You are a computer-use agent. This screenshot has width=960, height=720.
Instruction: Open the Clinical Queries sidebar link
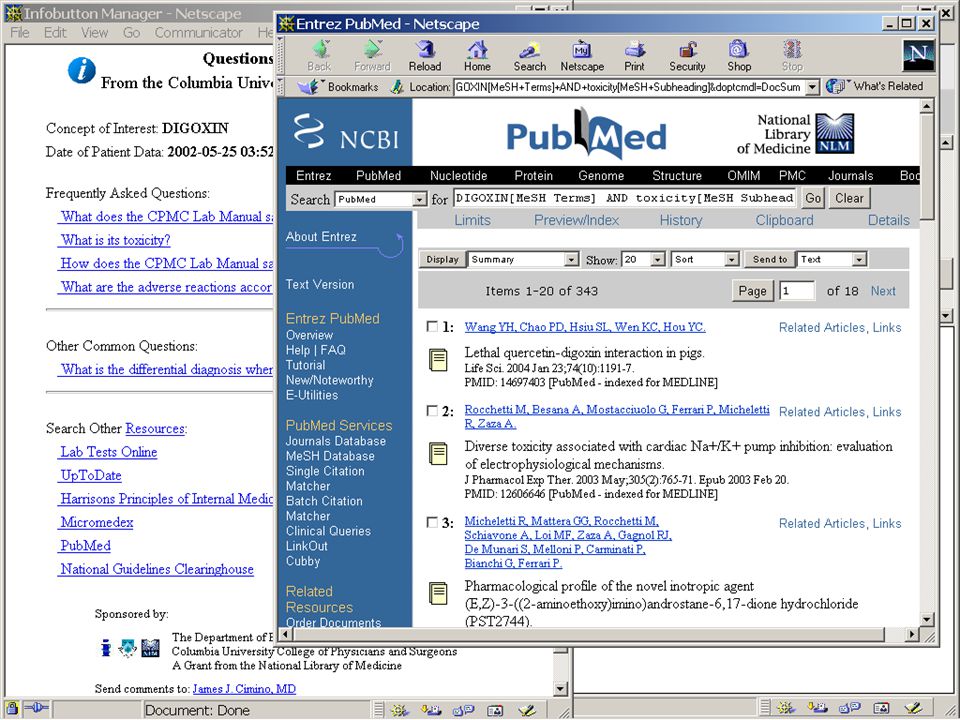point(328,531)
